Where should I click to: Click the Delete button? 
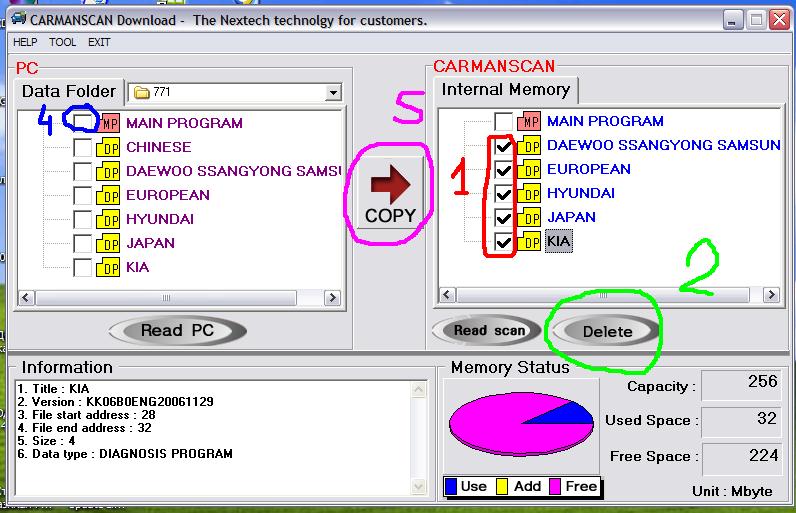click(x=607, y=332)
